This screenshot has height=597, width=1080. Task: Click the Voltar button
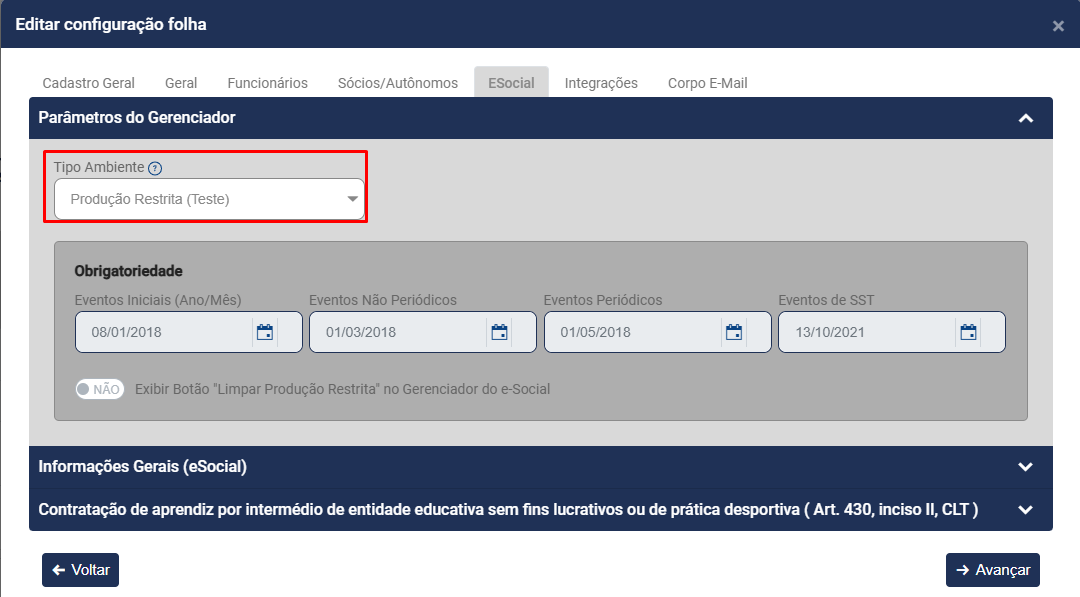81,569
